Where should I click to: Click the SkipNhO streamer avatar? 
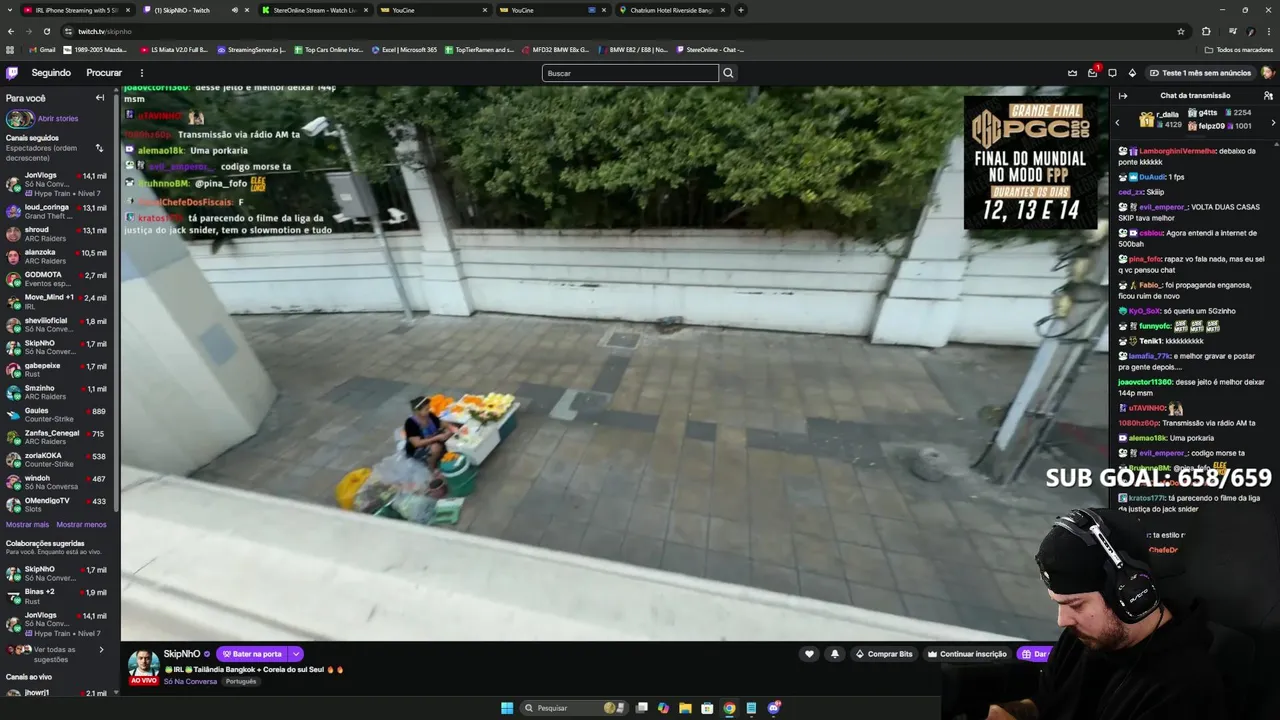(x=143, y=665)
